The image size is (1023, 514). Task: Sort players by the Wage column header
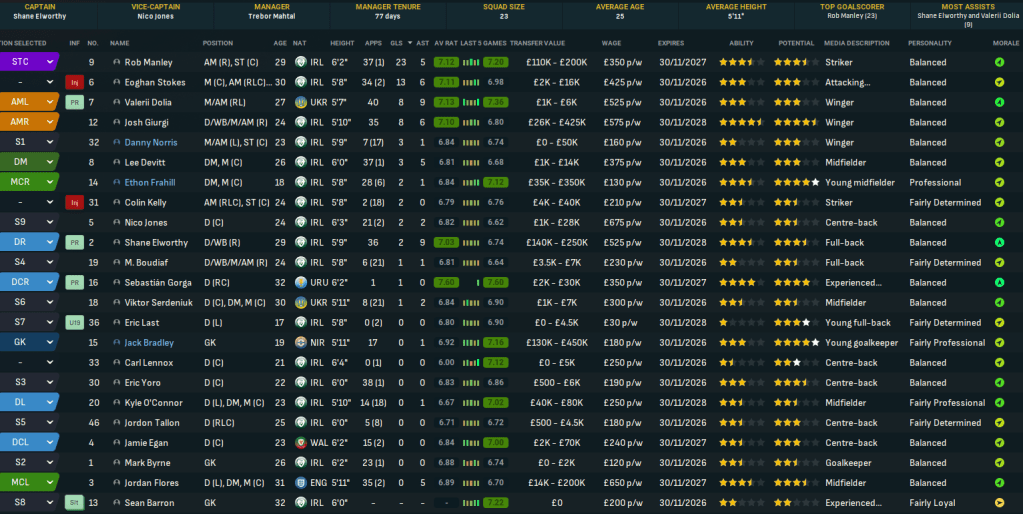pyautogui.click(x=611, y=43)
